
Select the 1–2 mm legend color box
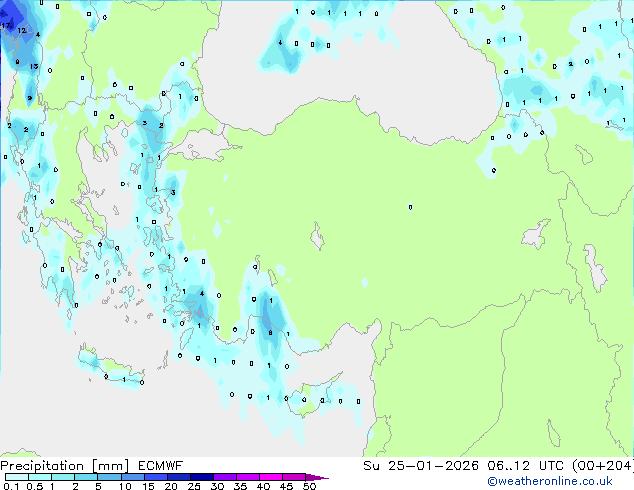tap(63, 477)
